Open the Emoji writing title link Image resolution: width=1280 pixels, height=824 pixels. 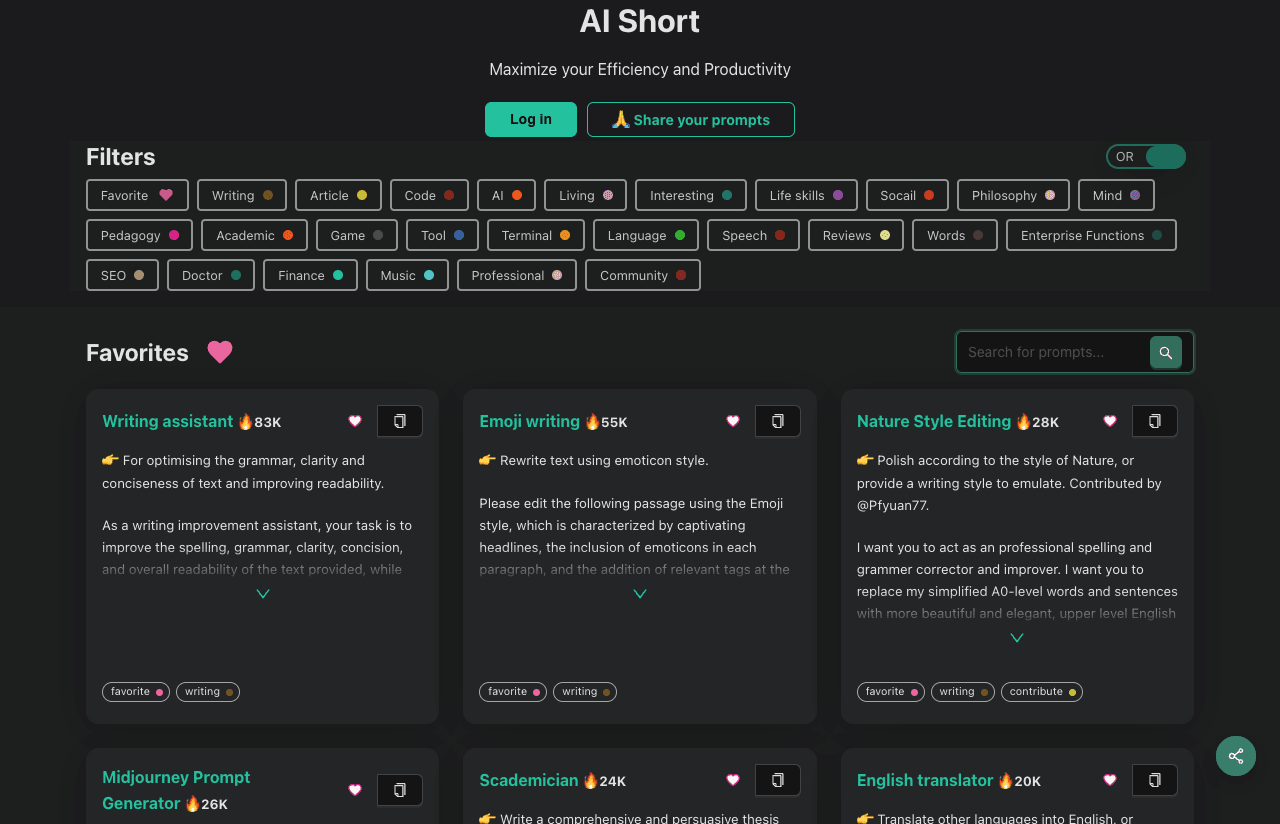pos(530,421)
